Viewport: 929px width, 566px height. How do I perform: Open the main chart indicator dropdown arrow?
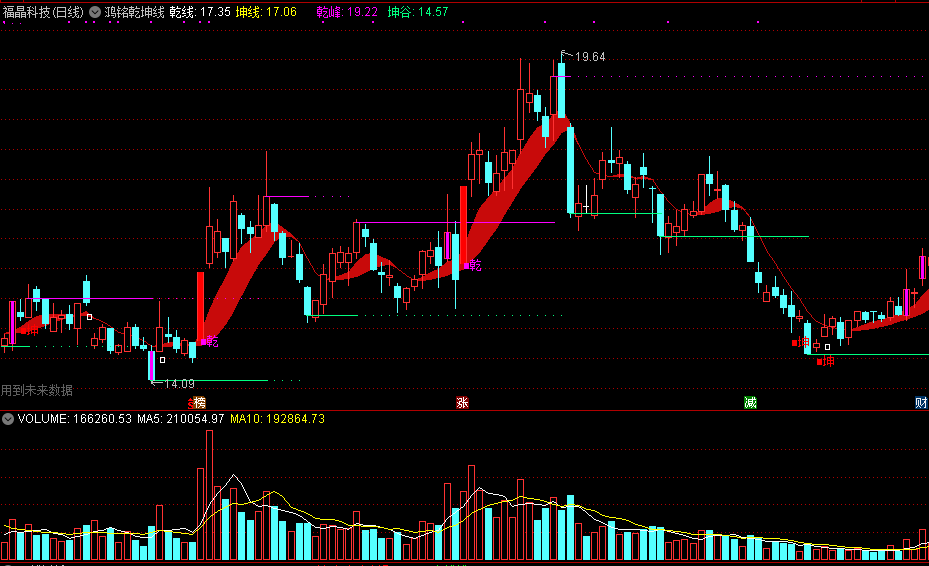click(x=95, y=12)
